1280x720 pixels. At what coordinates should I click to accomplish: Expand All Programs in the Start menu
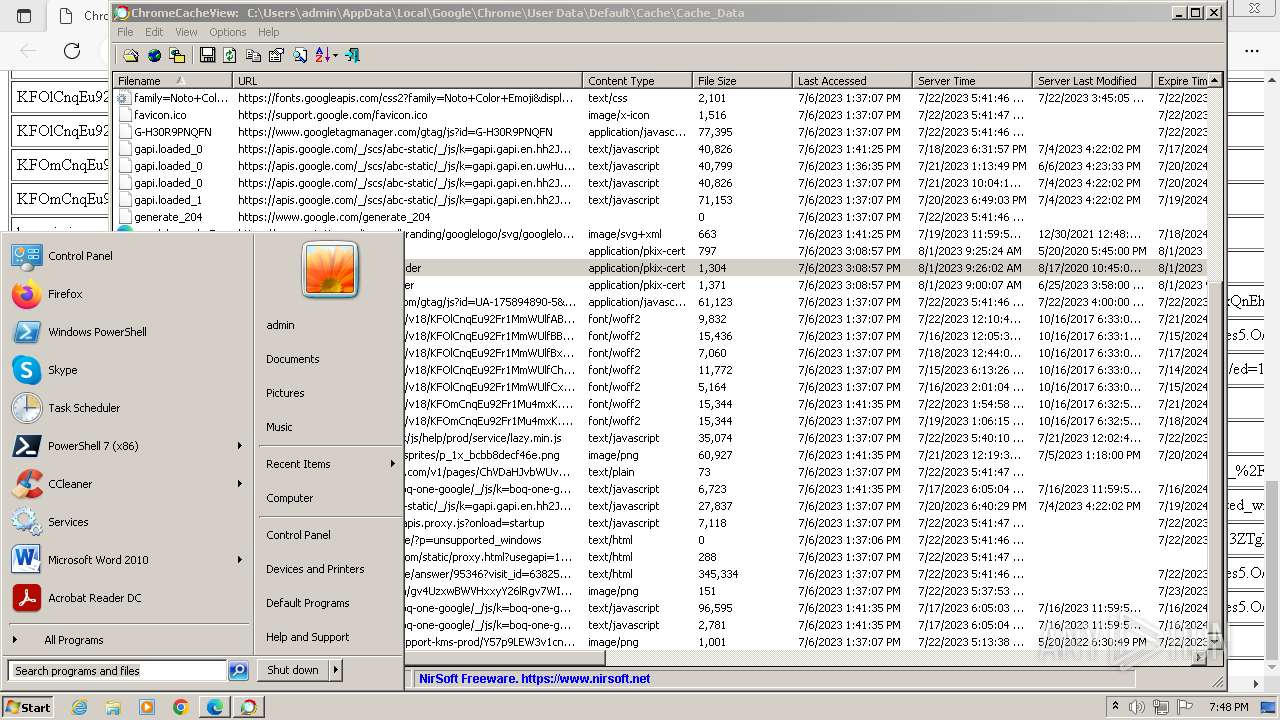click(x=127, y=640)
